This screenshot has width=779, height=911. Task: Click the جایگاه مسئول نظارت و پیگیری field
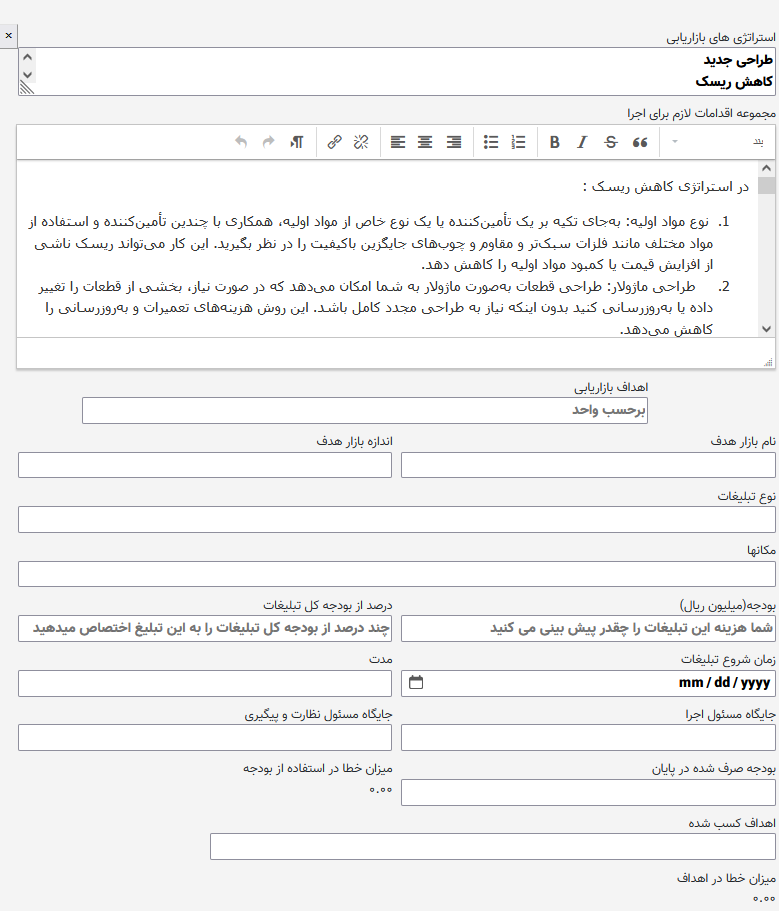click(x=205, y=738)
